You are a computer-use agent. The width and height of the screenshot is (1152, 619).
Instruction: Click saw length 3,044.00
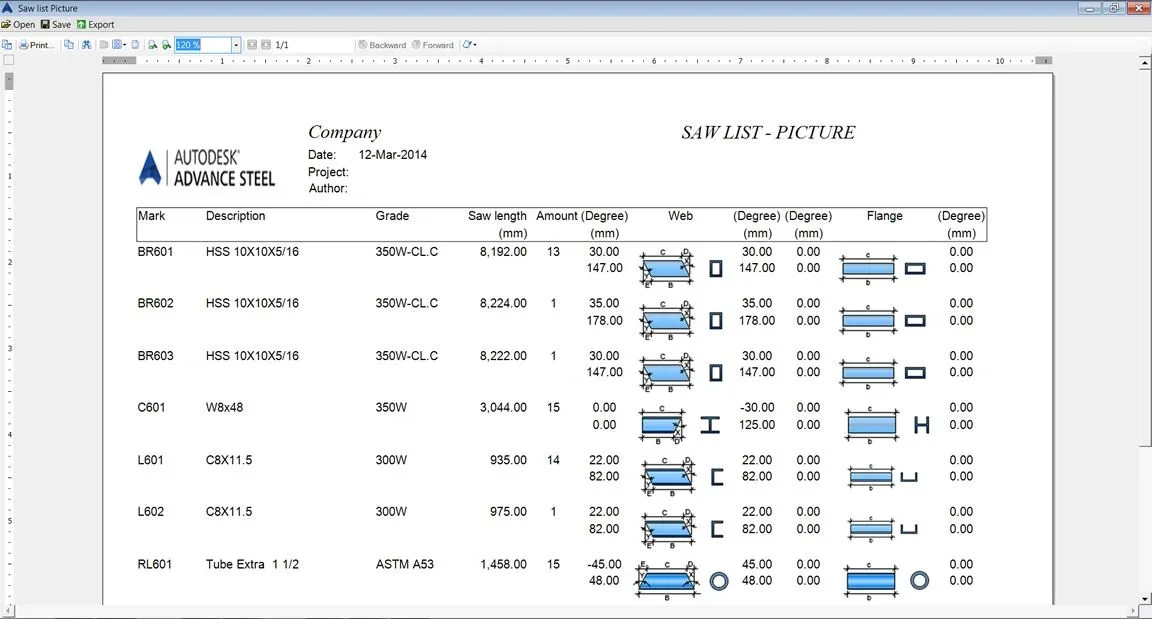pos(503,408)
